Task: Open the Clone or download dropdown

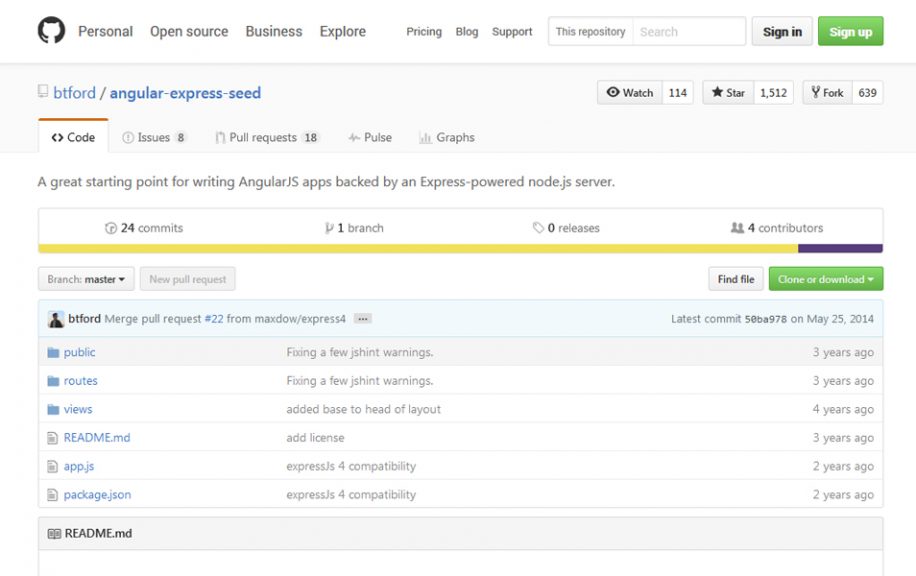Action: tap(826, 279)
